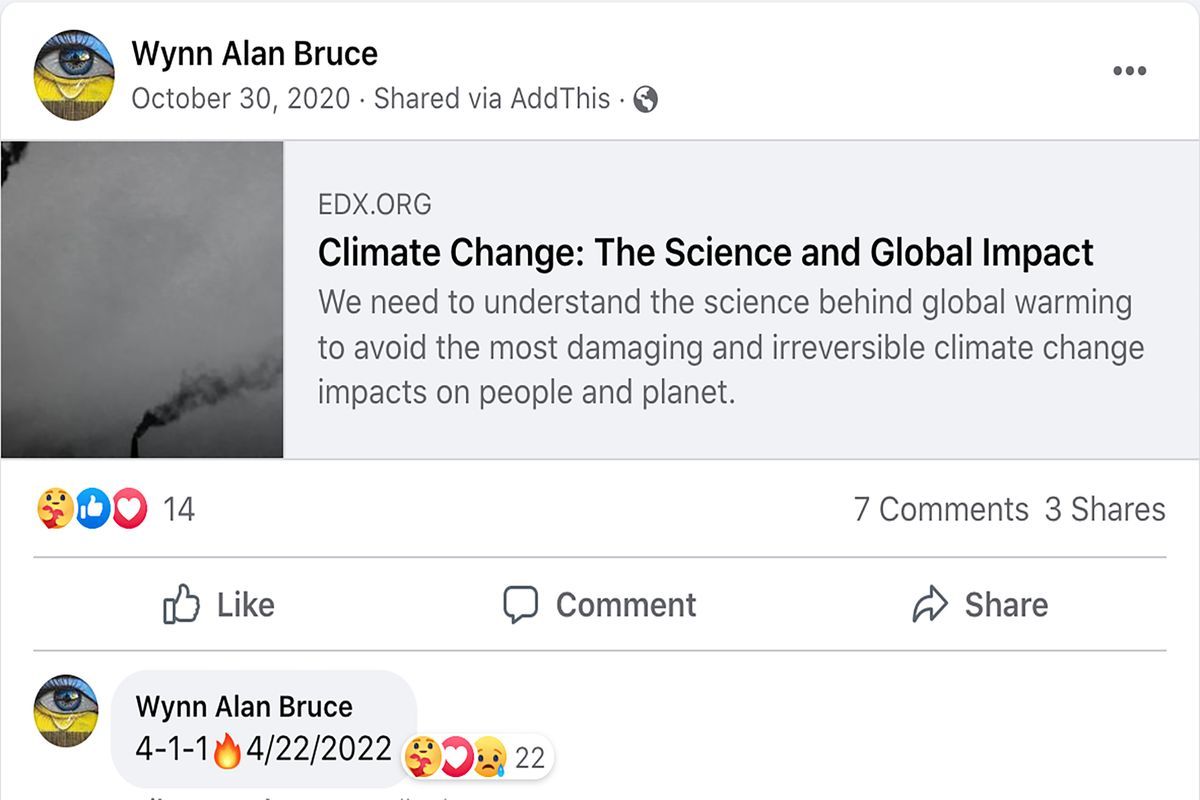Click the Share button

coord(980,605)
